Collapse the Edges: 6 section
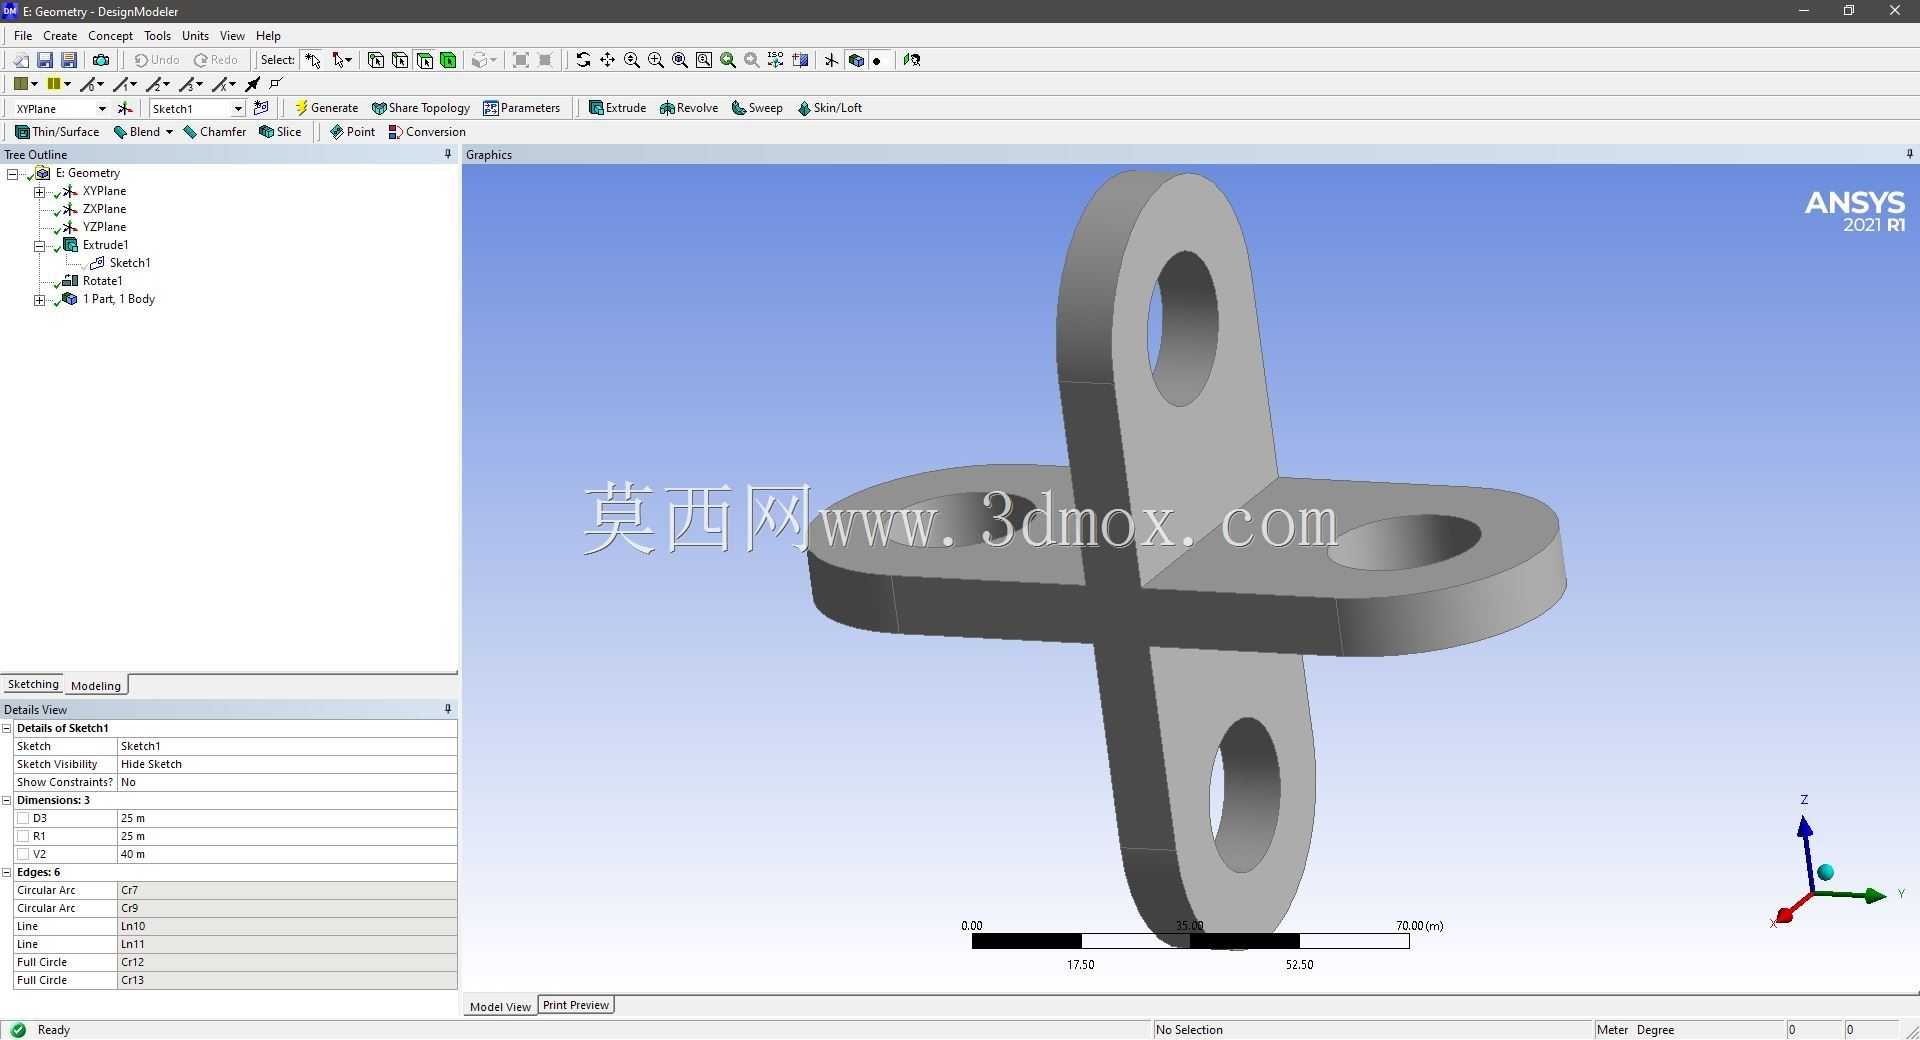 [x=7, y=872]
